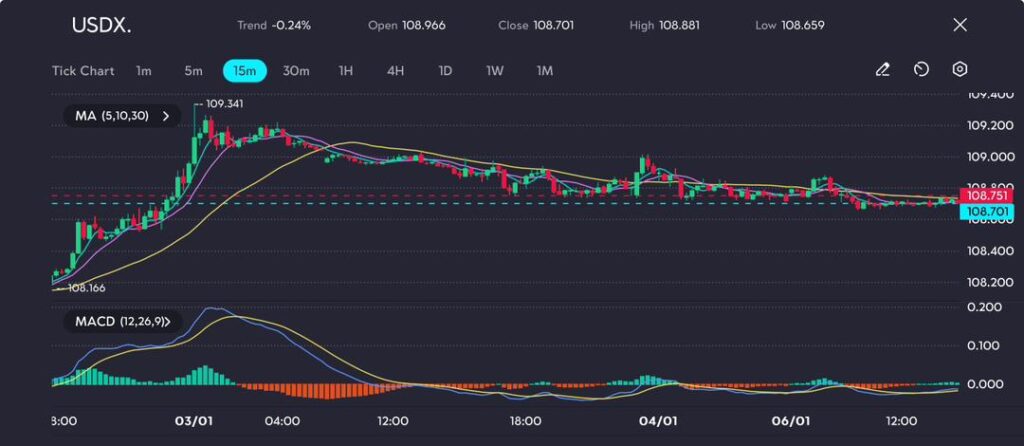Open chart settings hexagon icon
Image resolution: width=1024 pixels, height=446 pixels.
pos(959,70)
